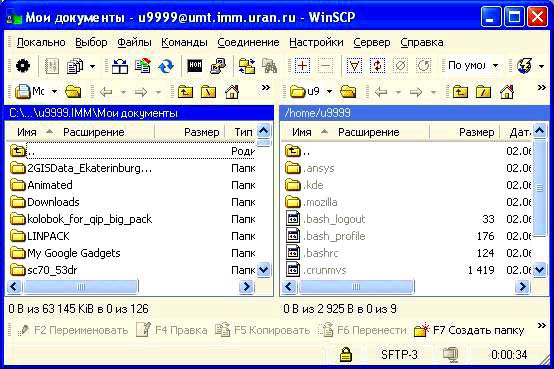Select the .bashrc file in remote panel

pyautogui.click(x=311, y=253)
